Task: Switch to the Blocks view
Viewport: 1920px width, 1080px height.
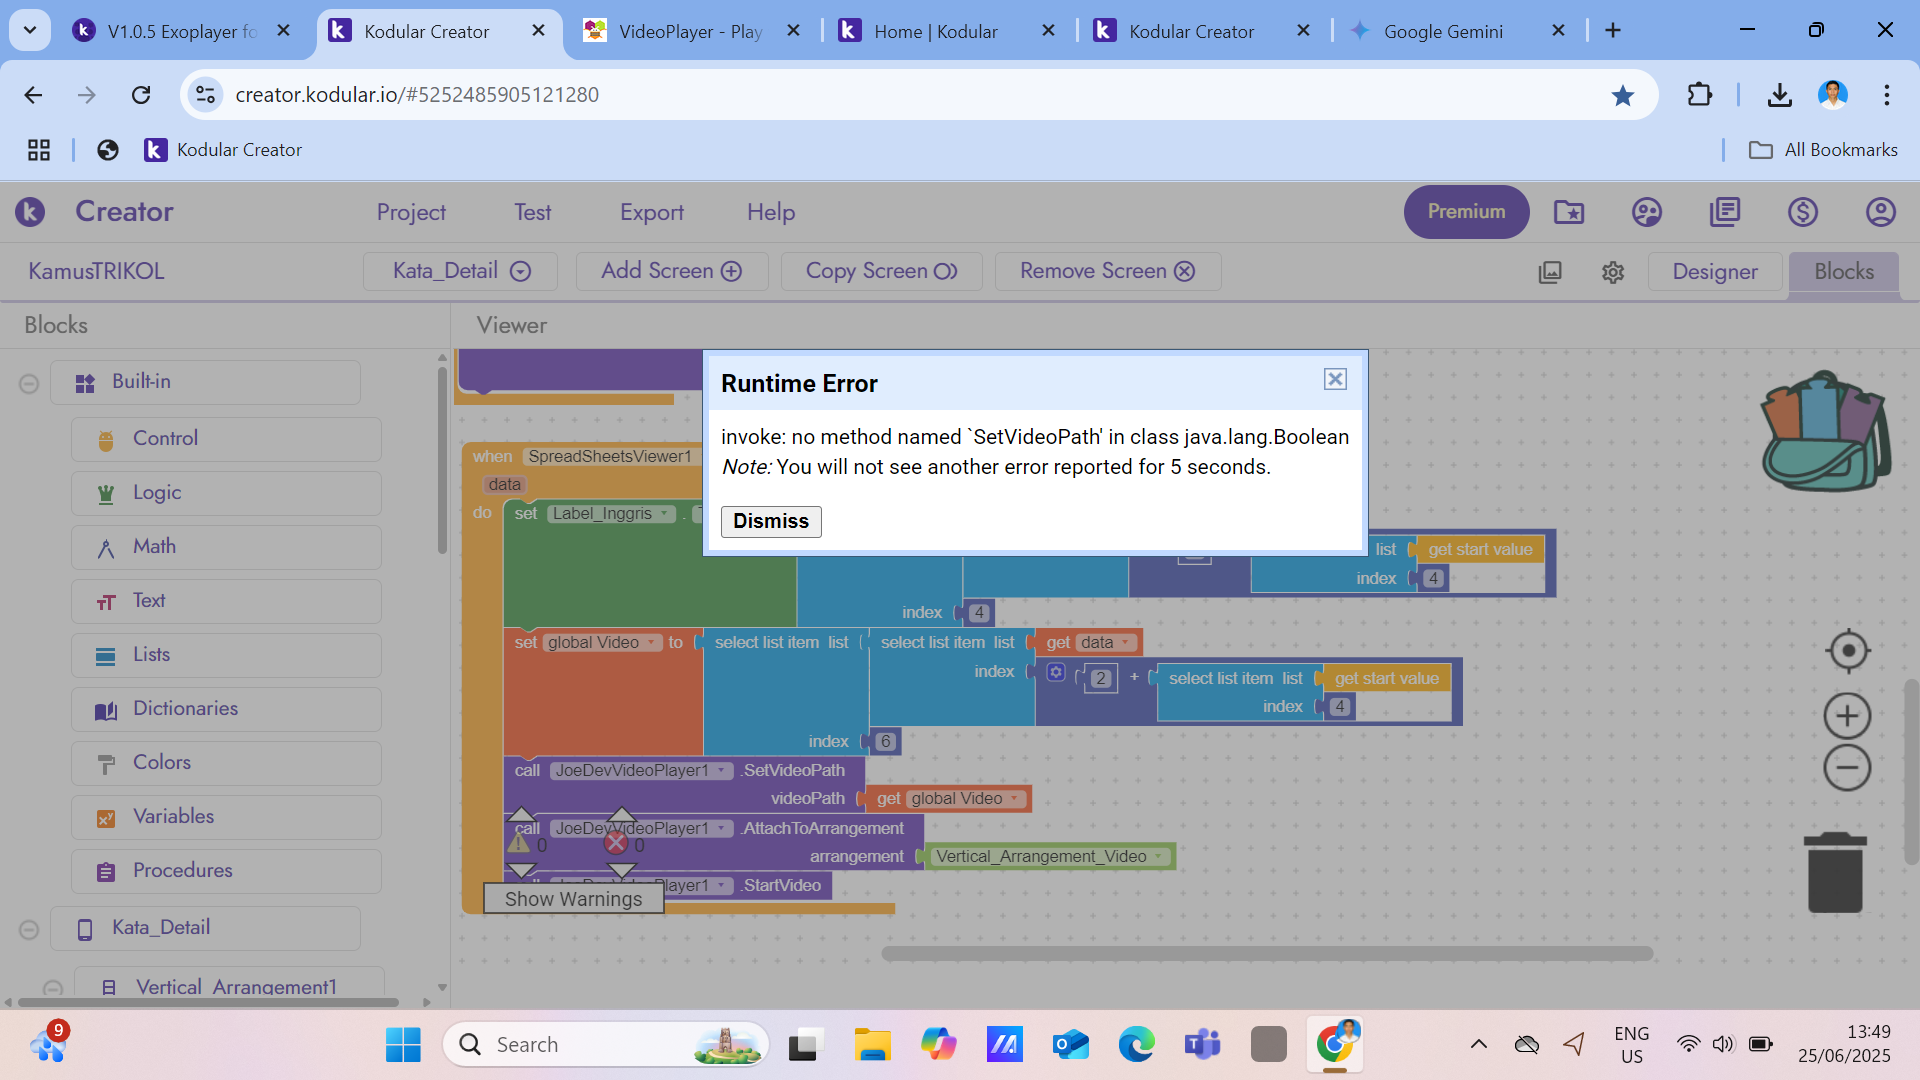Action: [x=1844, y=272]
